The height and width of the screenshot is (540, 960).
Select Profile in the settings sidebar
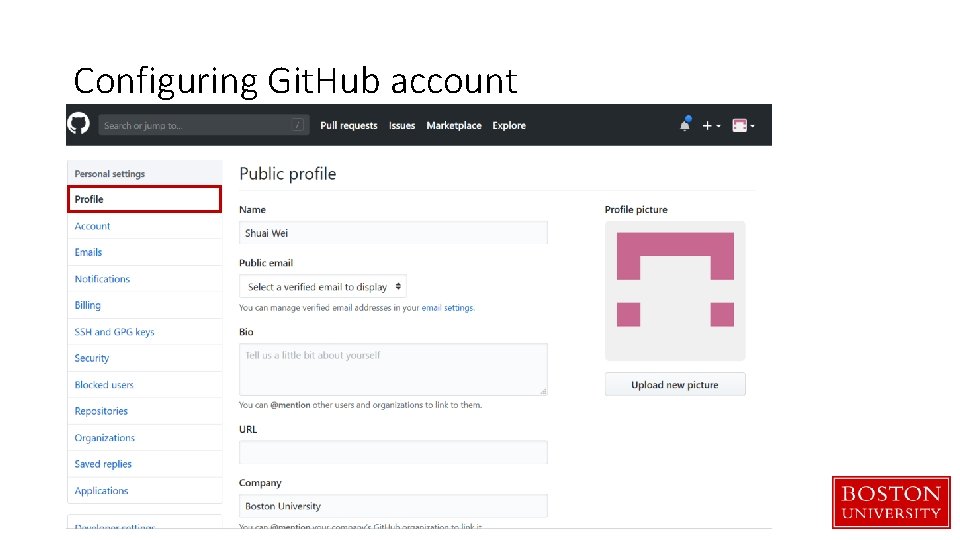click(x=144, y=200)
